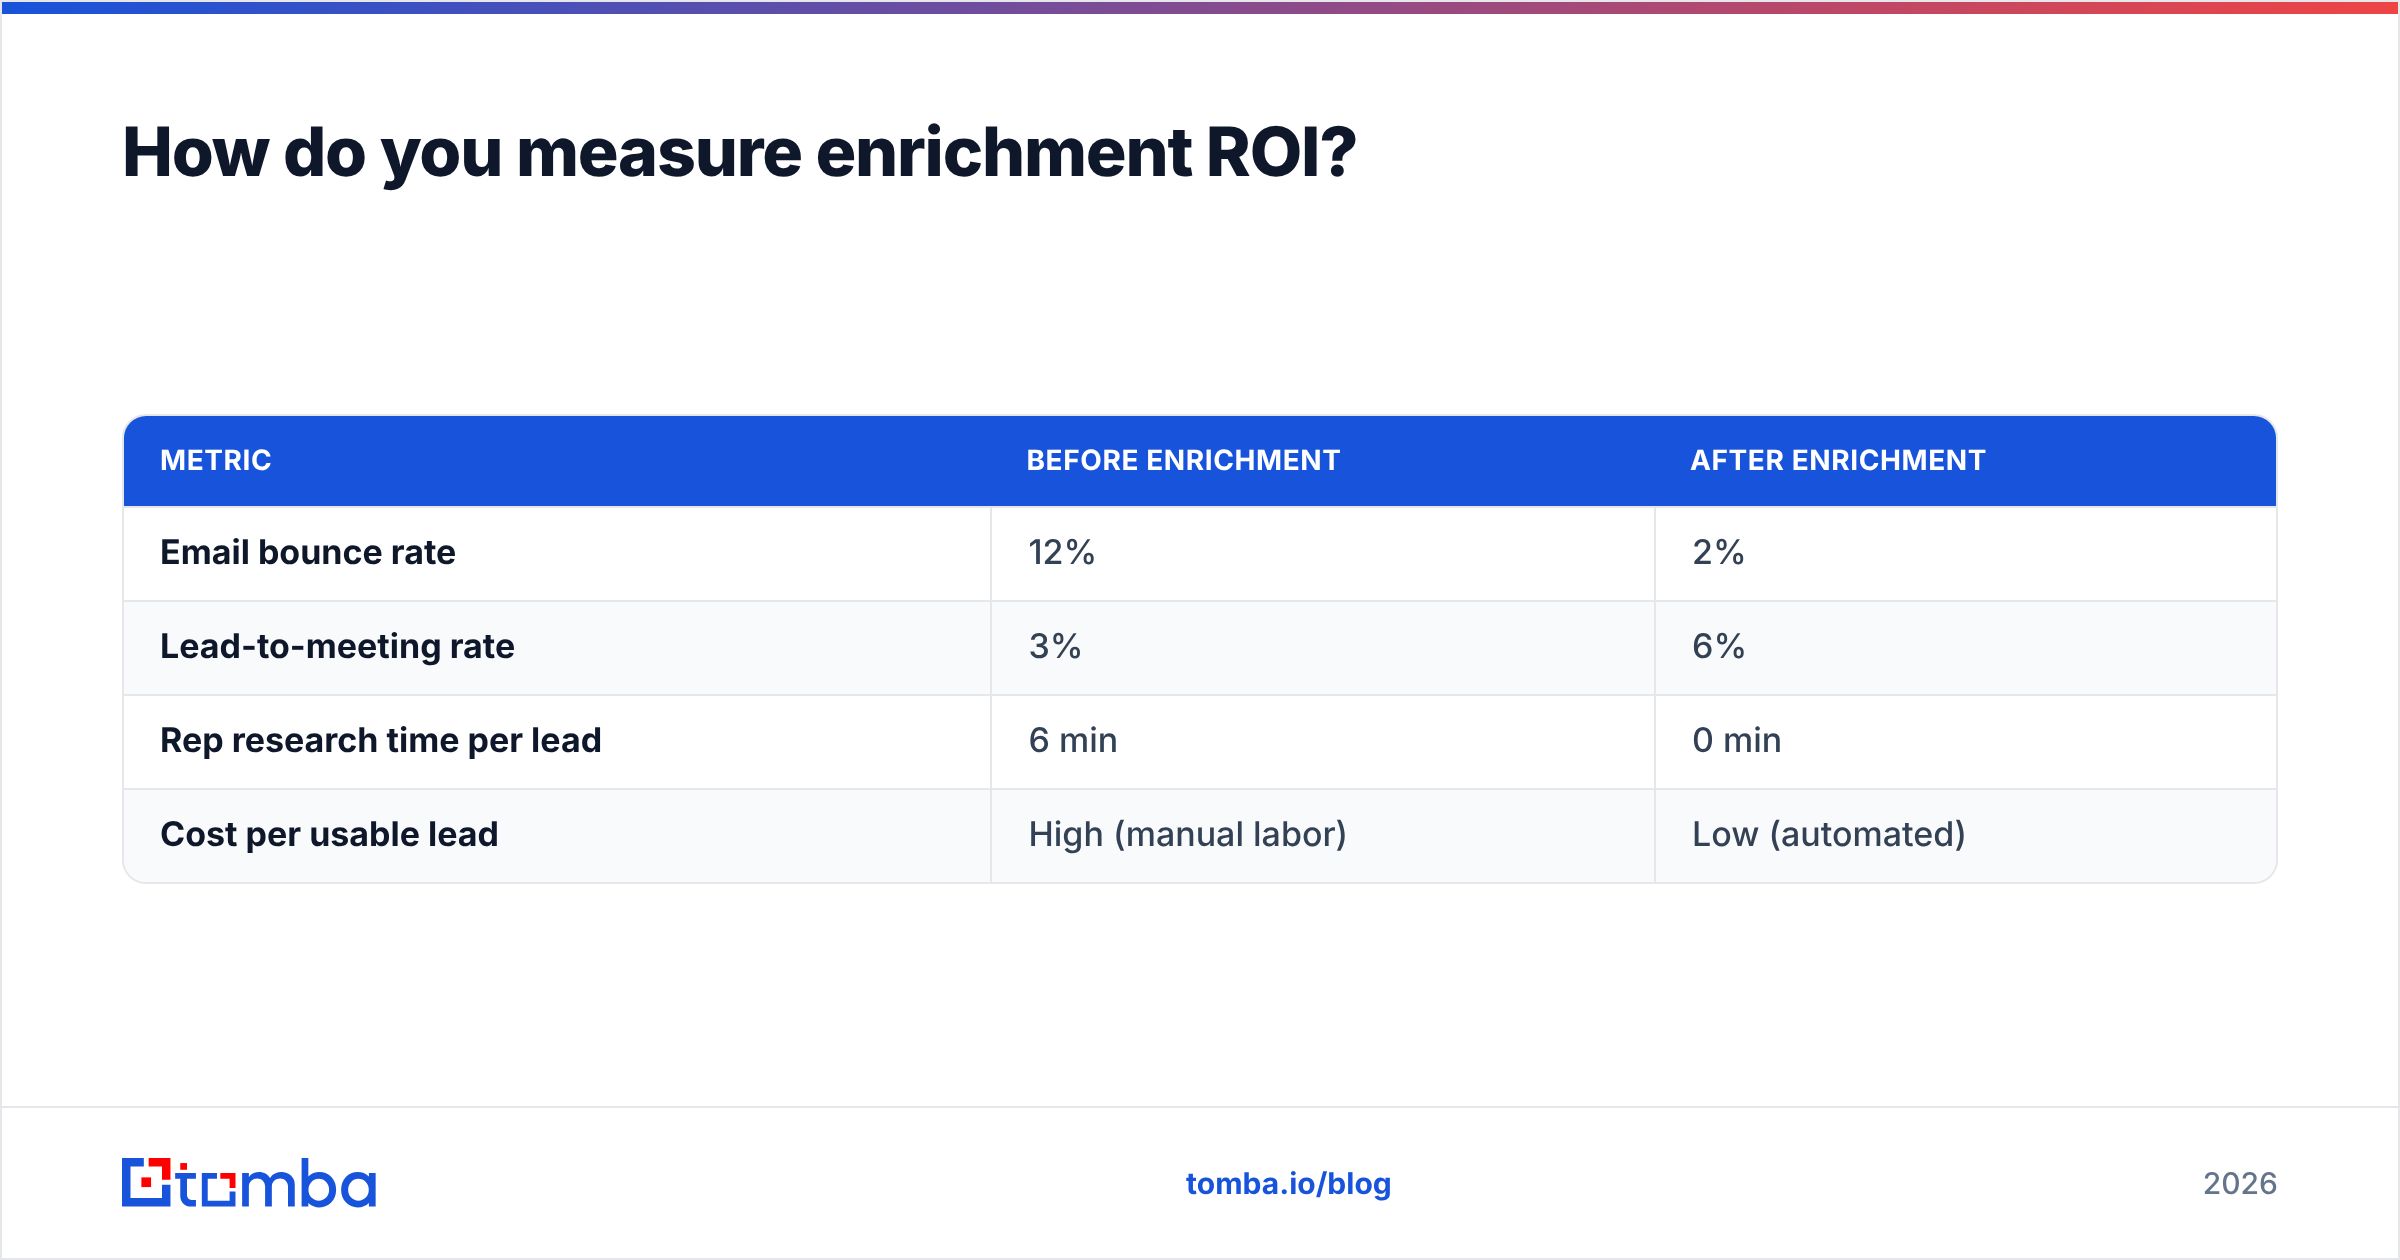Open the tomba.io/blog link
The image size is (2400, 1260).
[x=1288, y=1184]
